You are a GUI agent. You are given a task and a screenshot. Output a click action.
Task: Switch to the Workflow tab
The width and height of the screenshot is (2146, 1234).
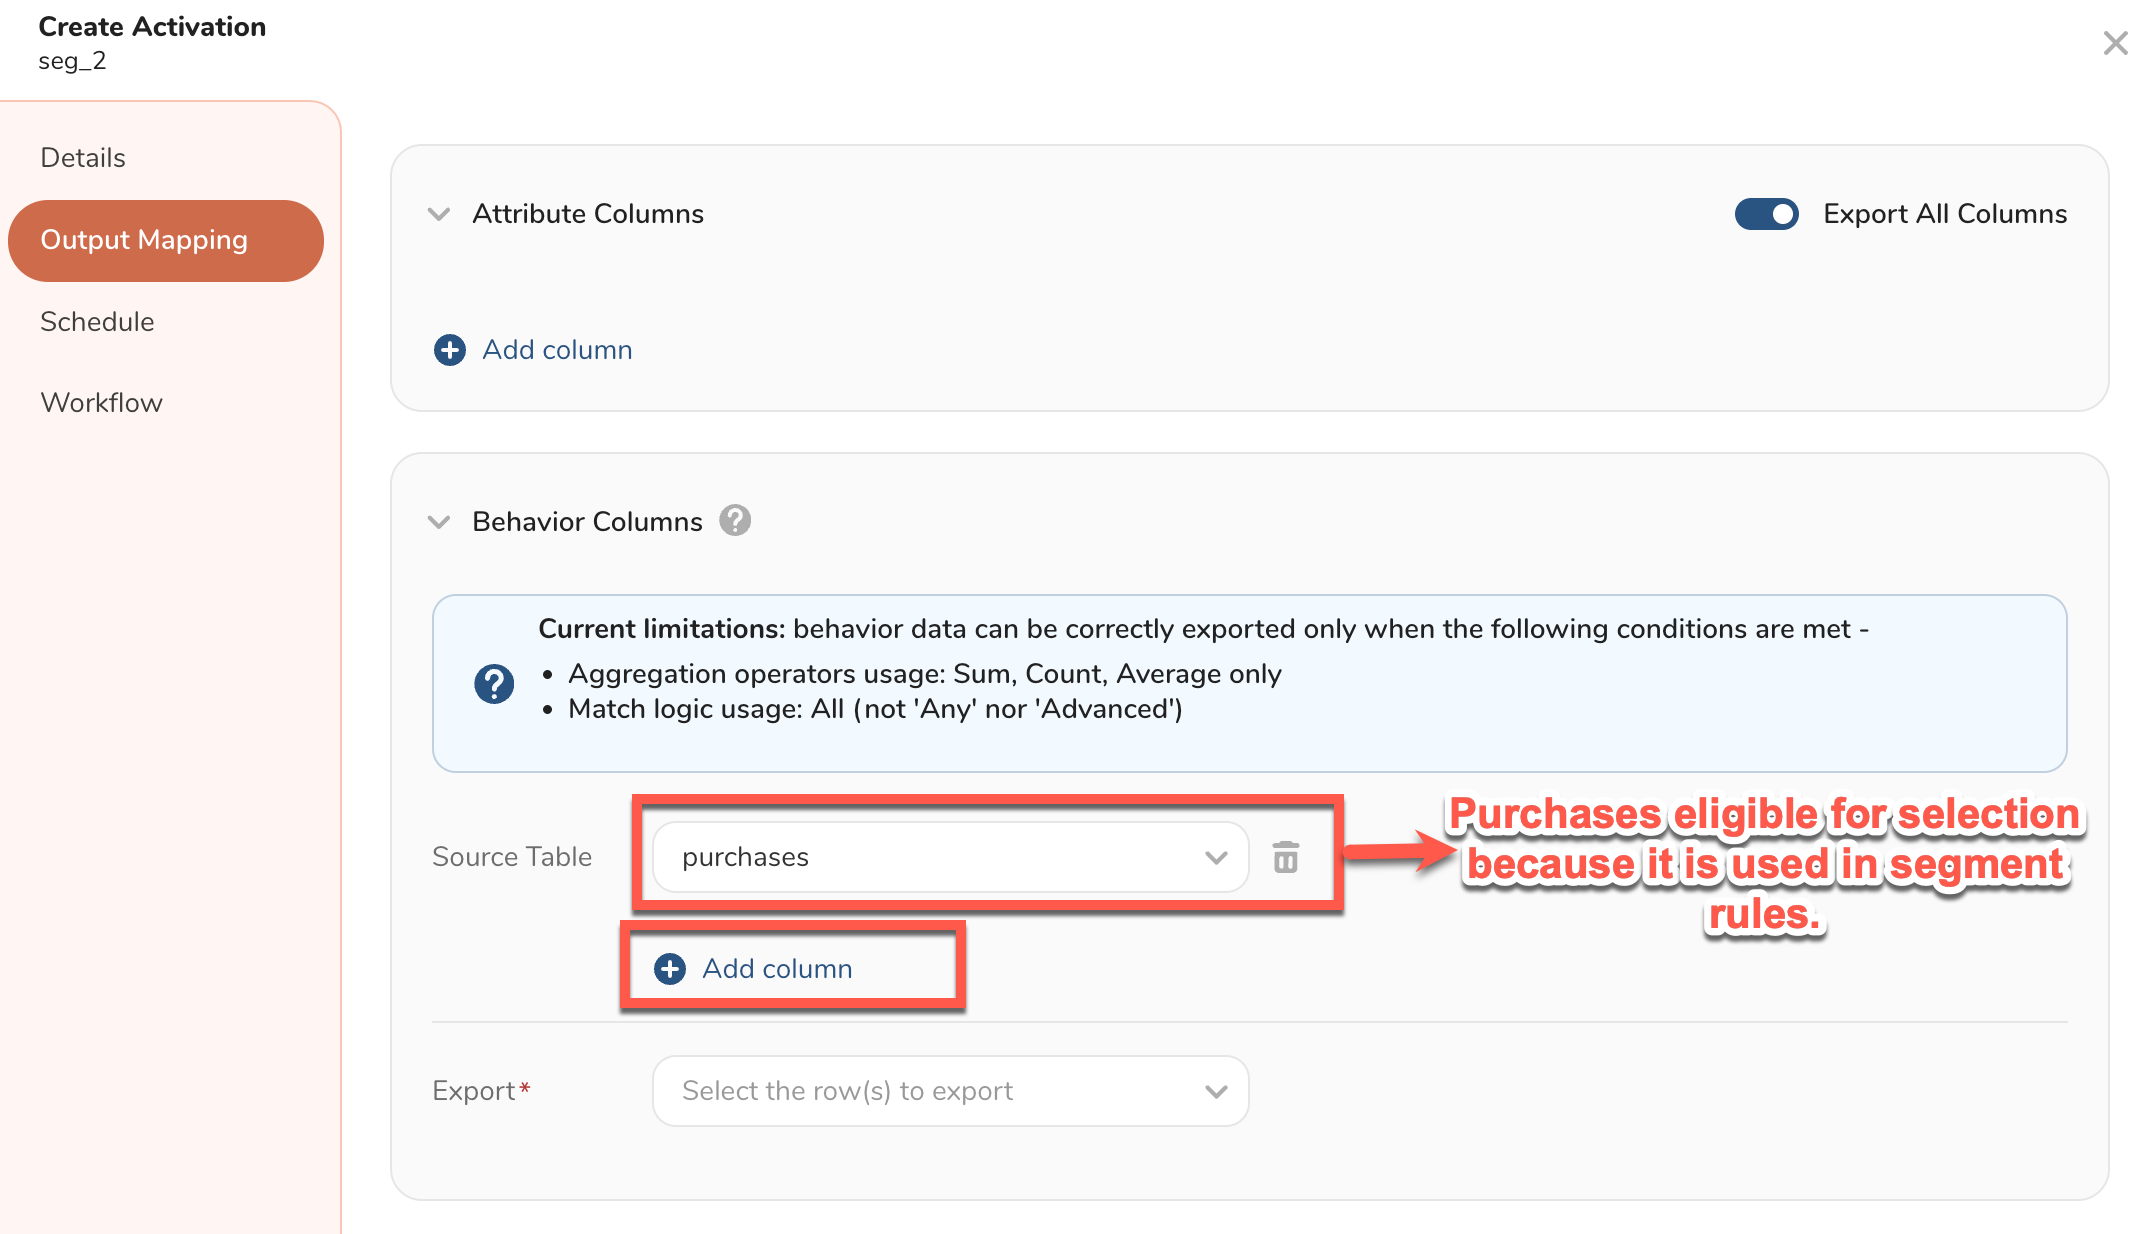pos(101,403)
